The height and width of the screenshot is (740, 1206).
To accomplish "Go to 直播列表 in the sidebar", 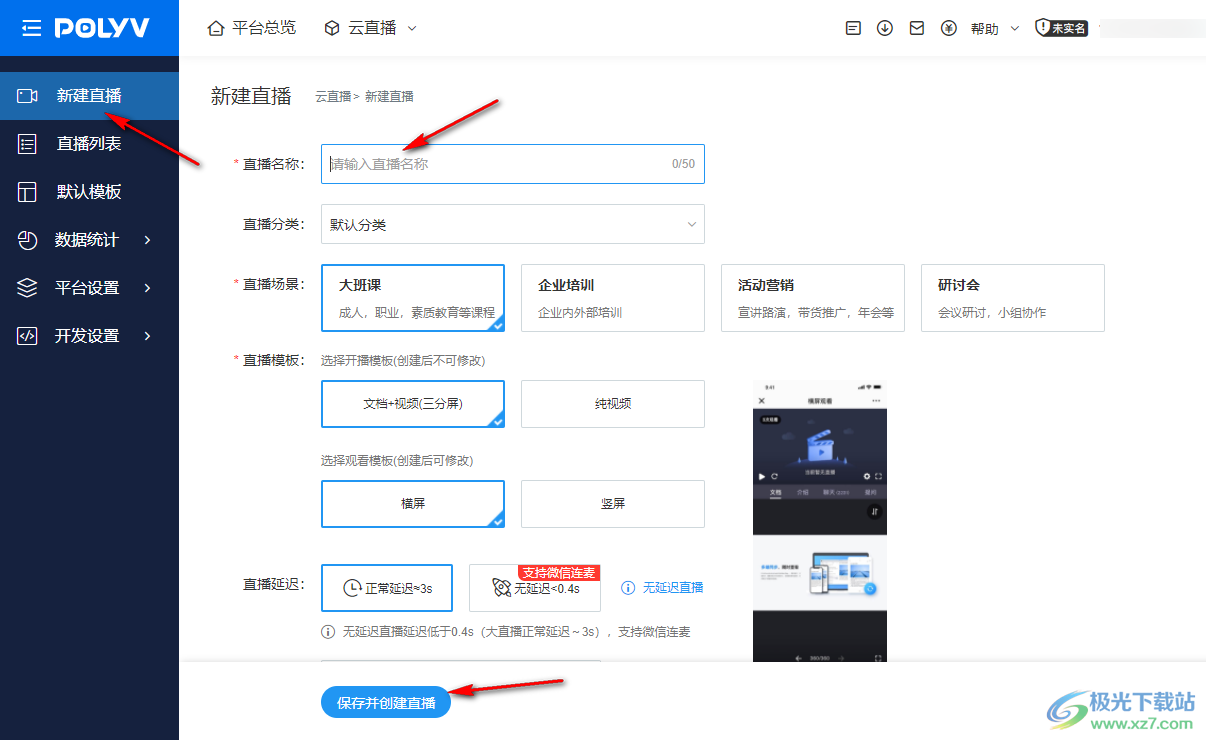I will pyautogui.click(x=90, y=143).
